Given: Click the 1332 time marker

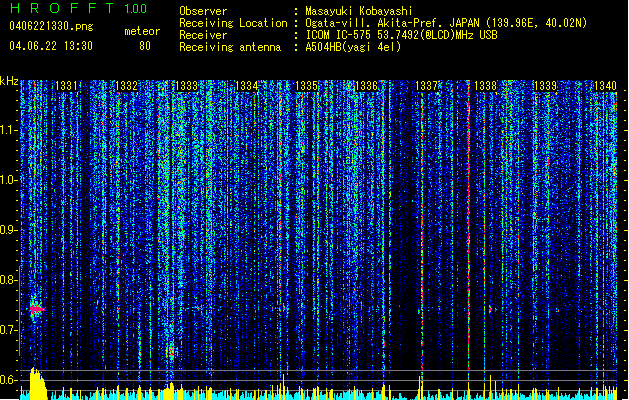Looking at the screenshot, I should coord(126,86).
